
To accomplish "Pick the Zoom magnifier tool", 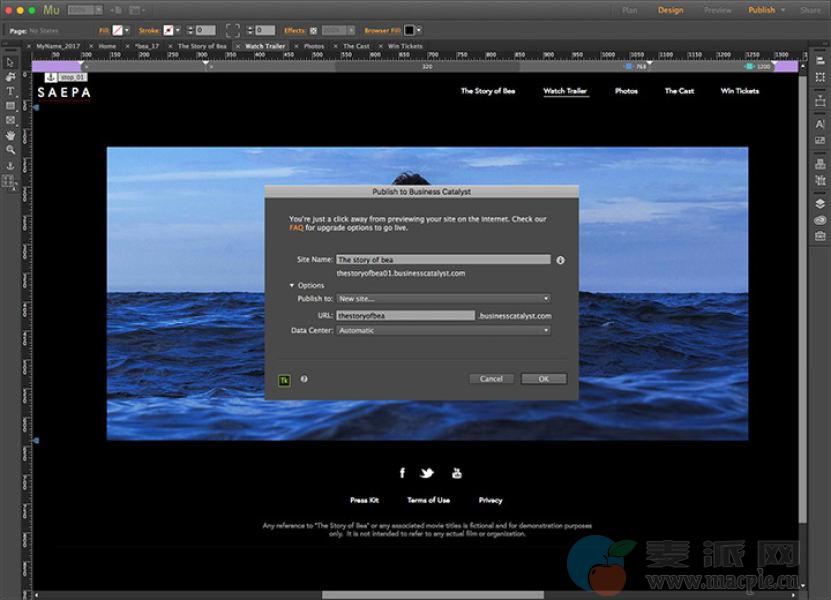I will point(10,150).
